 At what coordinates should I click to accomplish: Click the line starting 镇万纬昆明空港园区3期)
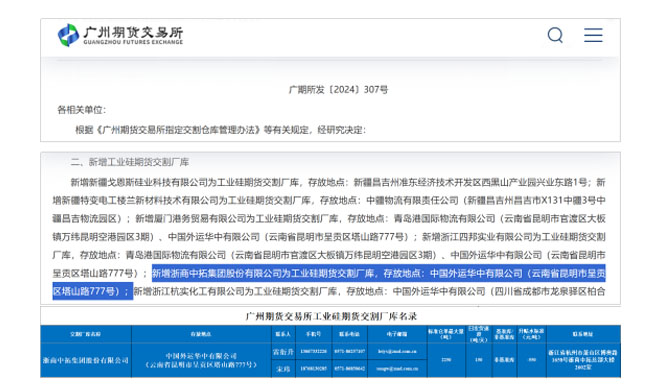(x=329, y=237)
